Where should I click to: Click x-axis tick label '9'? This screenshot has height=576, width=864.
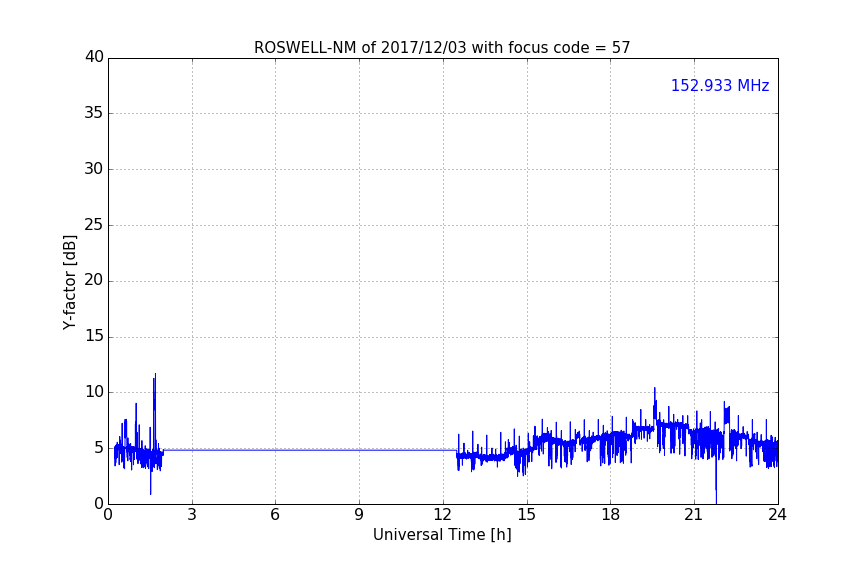point(359,515)
